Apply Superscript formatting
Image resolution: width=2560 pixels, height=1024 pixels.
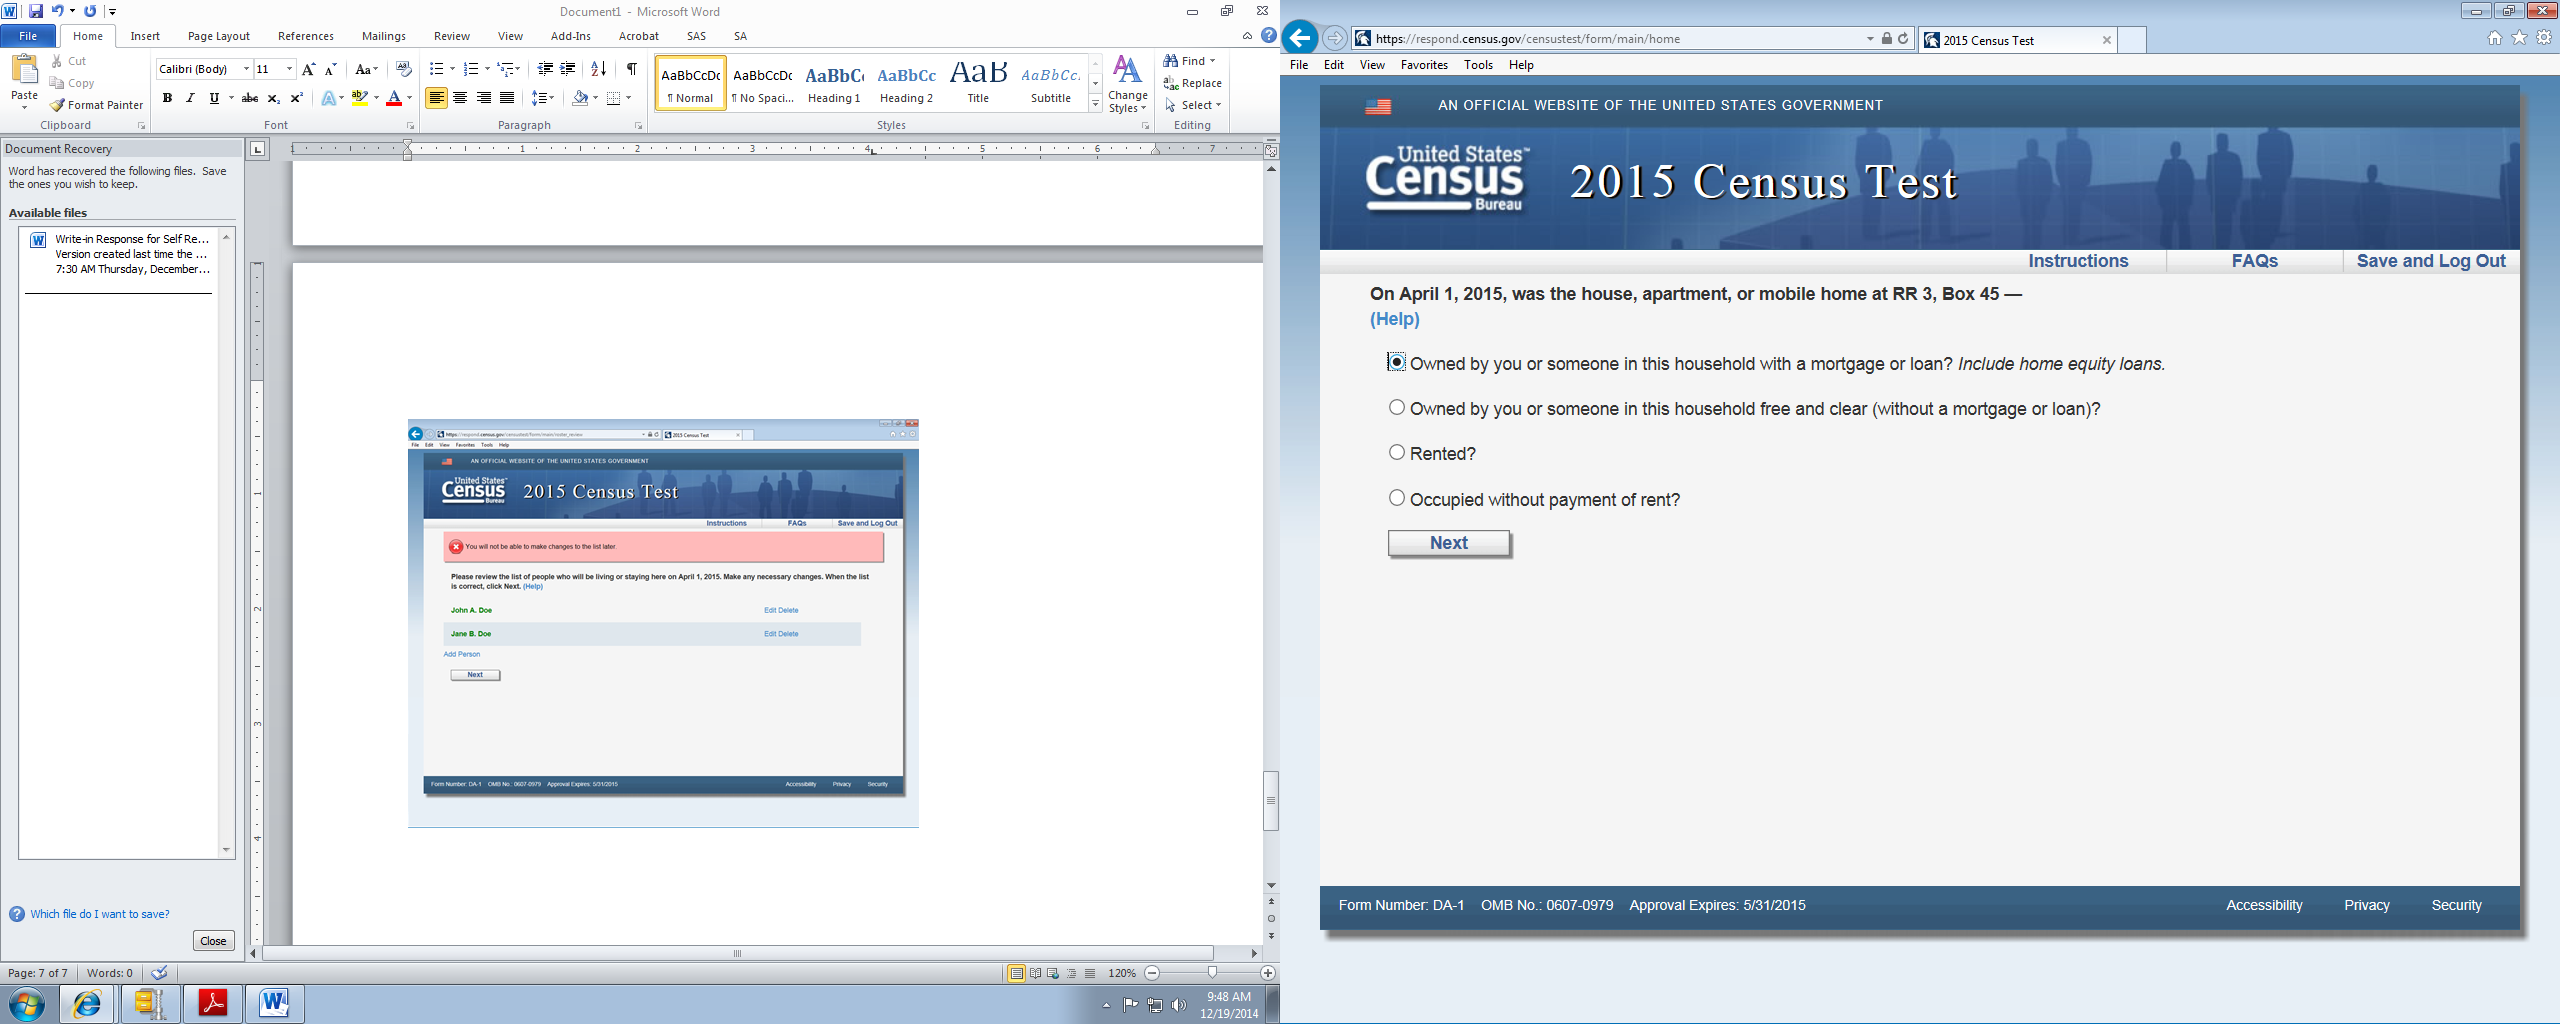pos(296,98)
